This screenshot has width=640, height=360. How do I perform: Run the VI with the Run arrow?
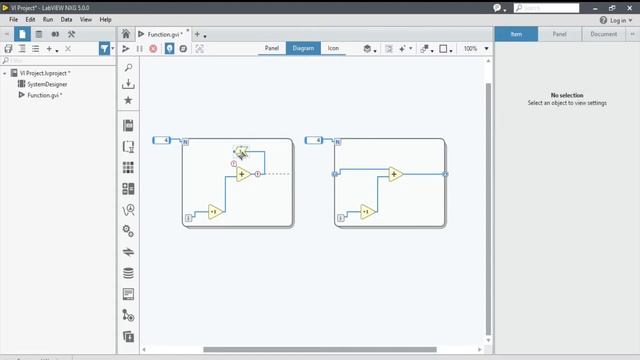coord(126,49)
